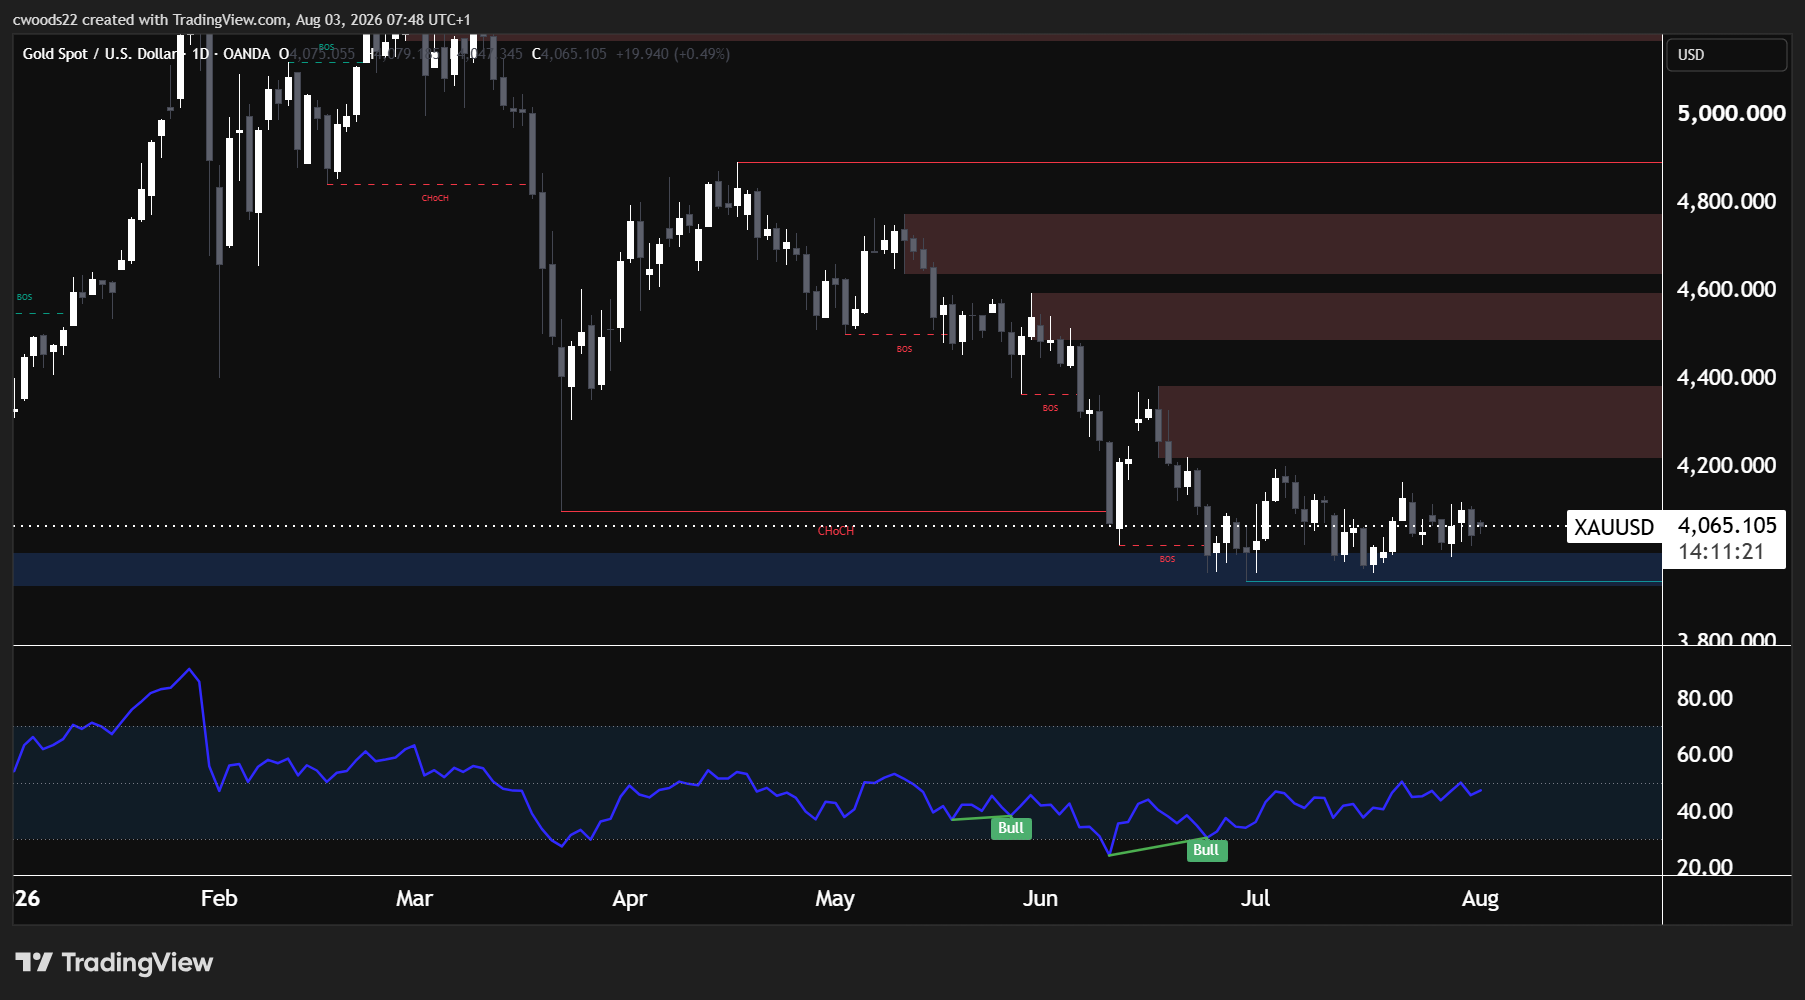Click the 4,800.000 price axis label
The width and height of the screenshot is (1805, 1000).
[1727, 201]
